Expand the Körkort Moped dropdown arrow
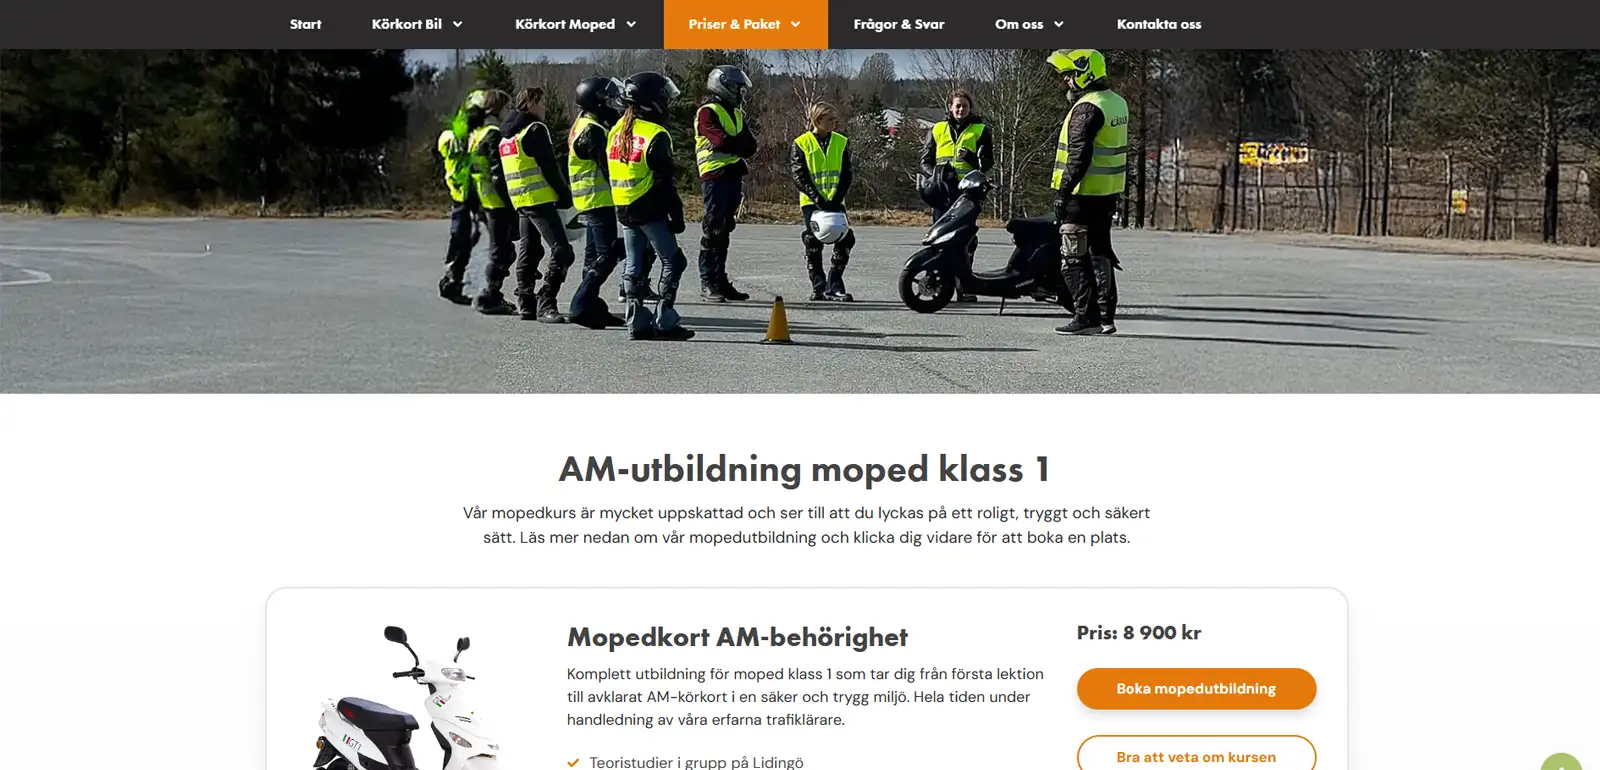The image size is (1600, 770). 631,24
